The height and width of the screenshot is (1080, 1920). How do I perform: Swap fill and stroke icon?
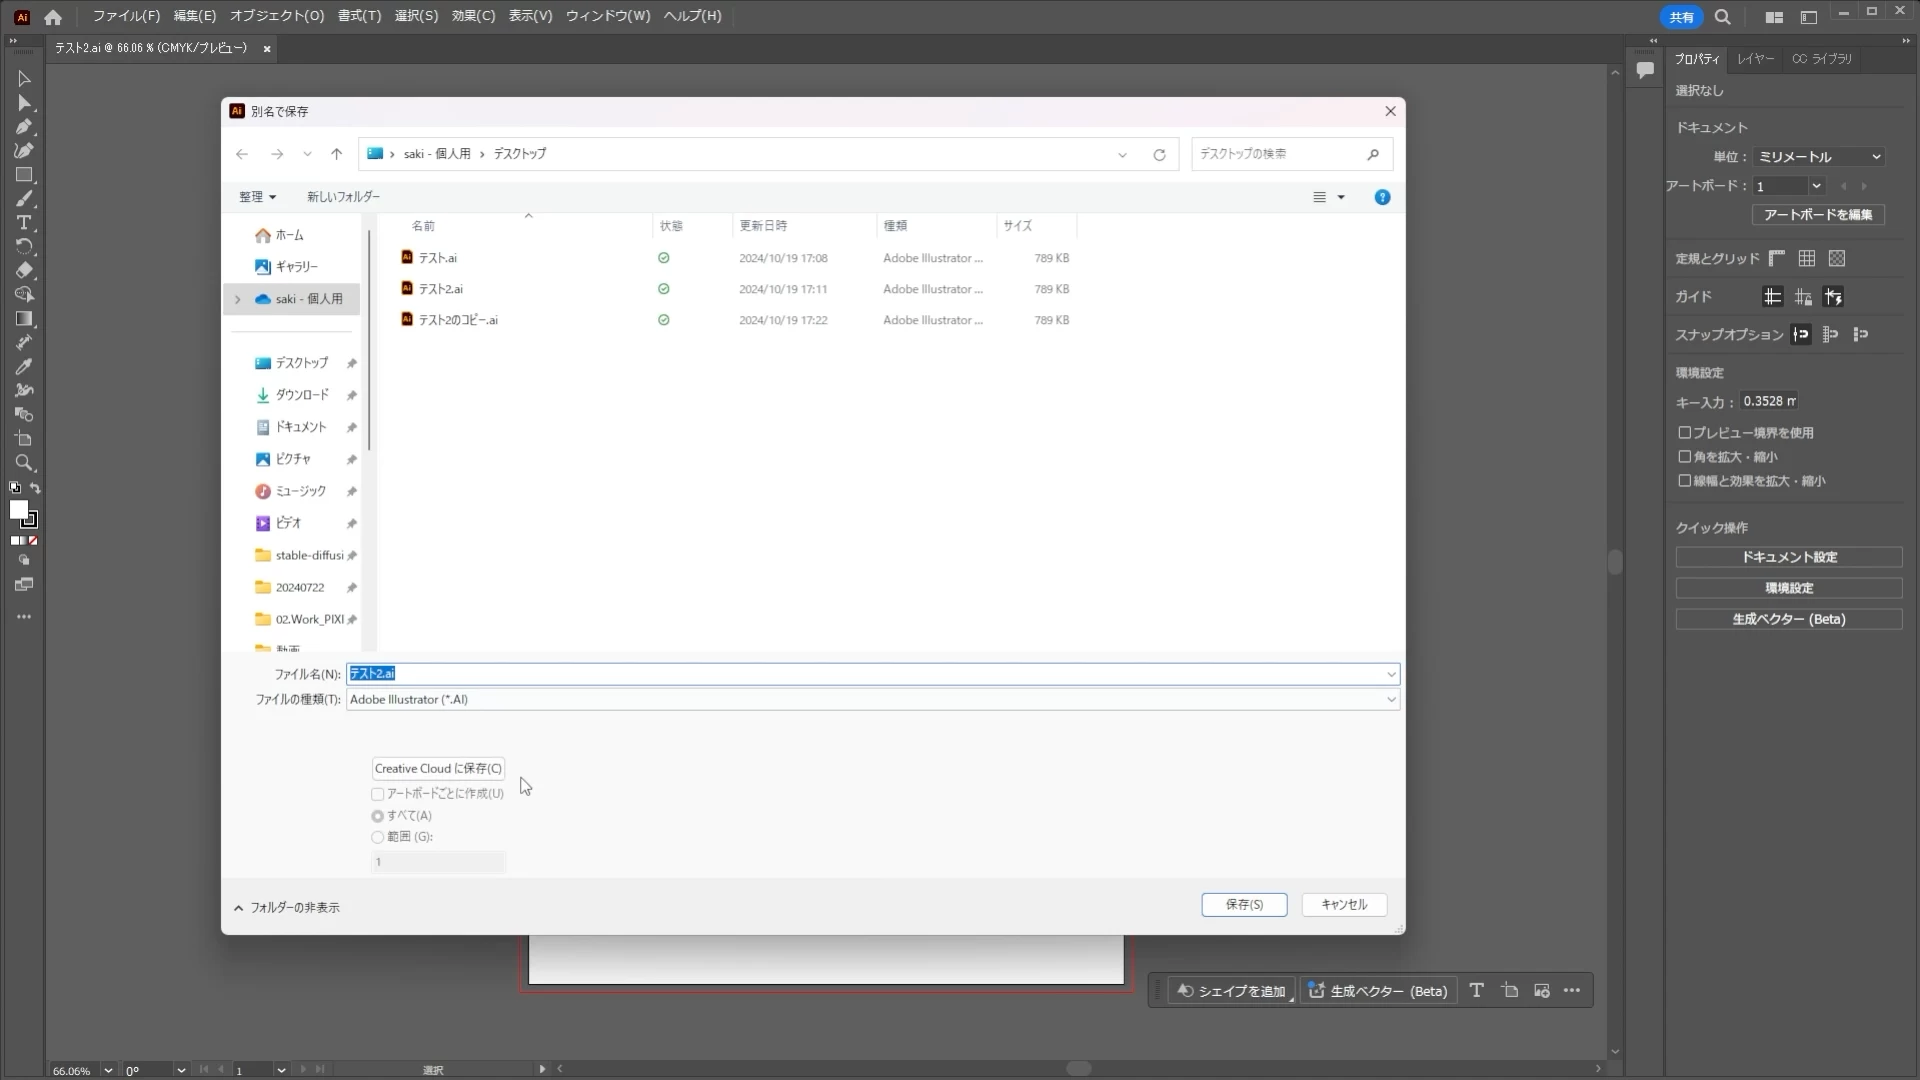[35, 489]
